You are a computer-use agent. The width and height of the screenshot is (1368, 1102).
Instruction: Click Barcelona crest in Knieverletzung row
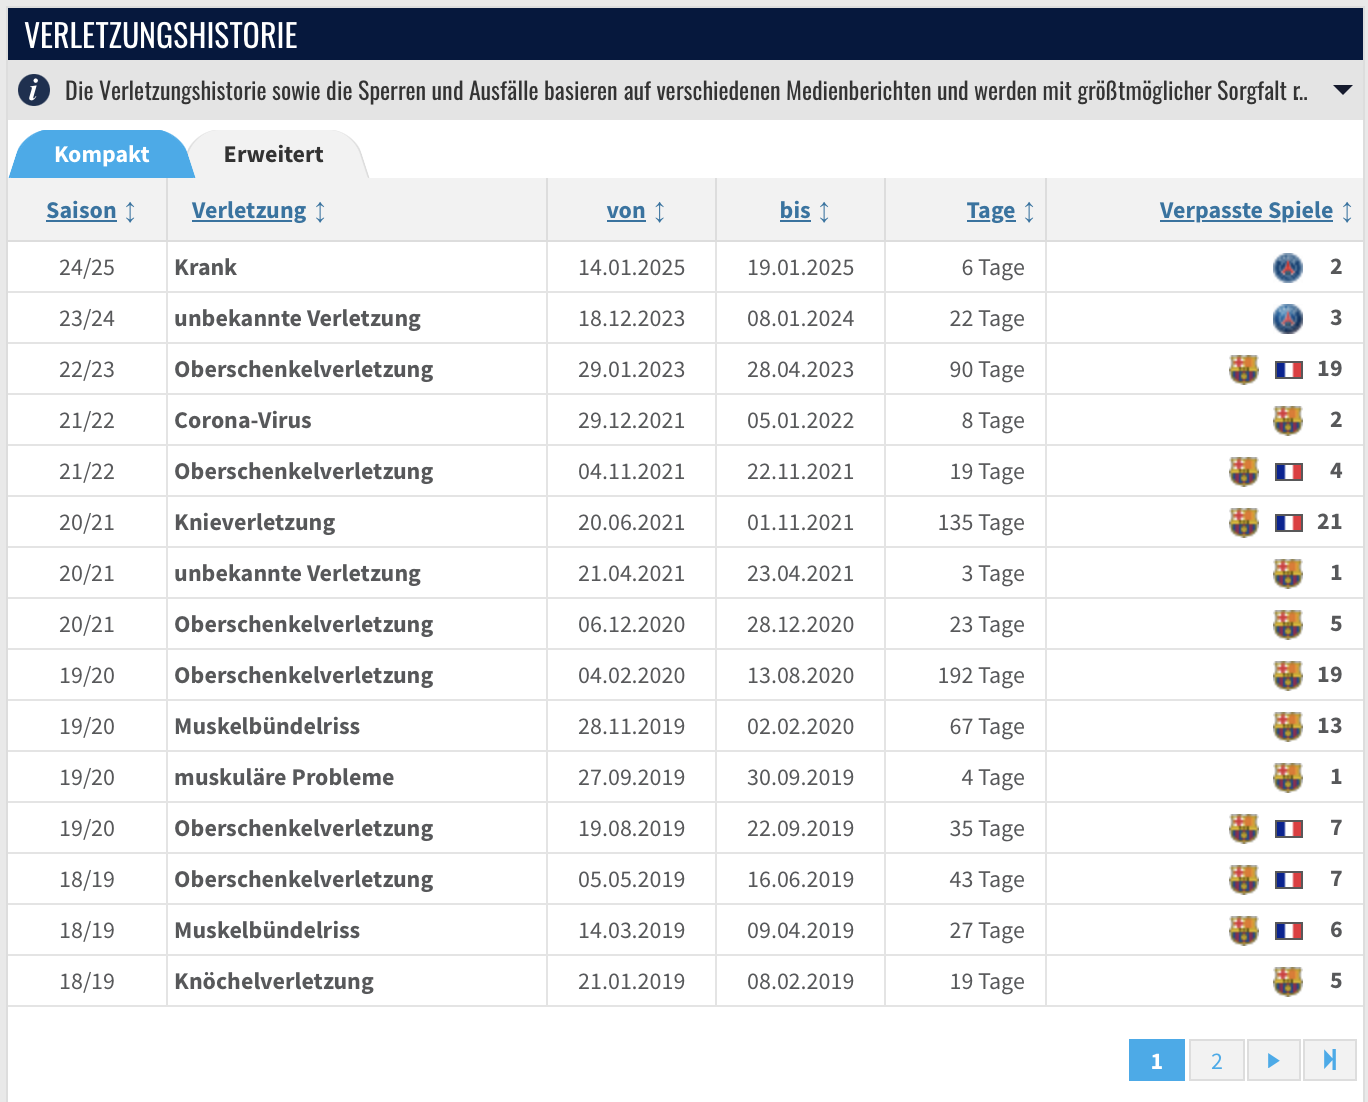1244,522
